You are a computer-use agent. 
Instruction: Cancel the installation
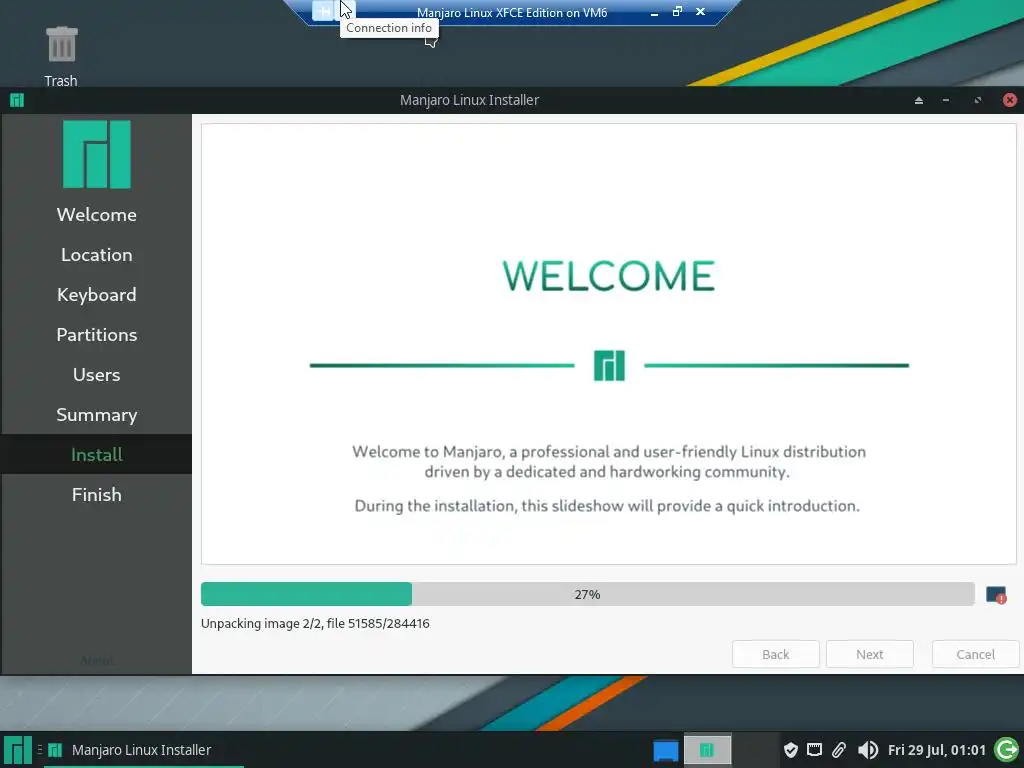coord(975,654)
